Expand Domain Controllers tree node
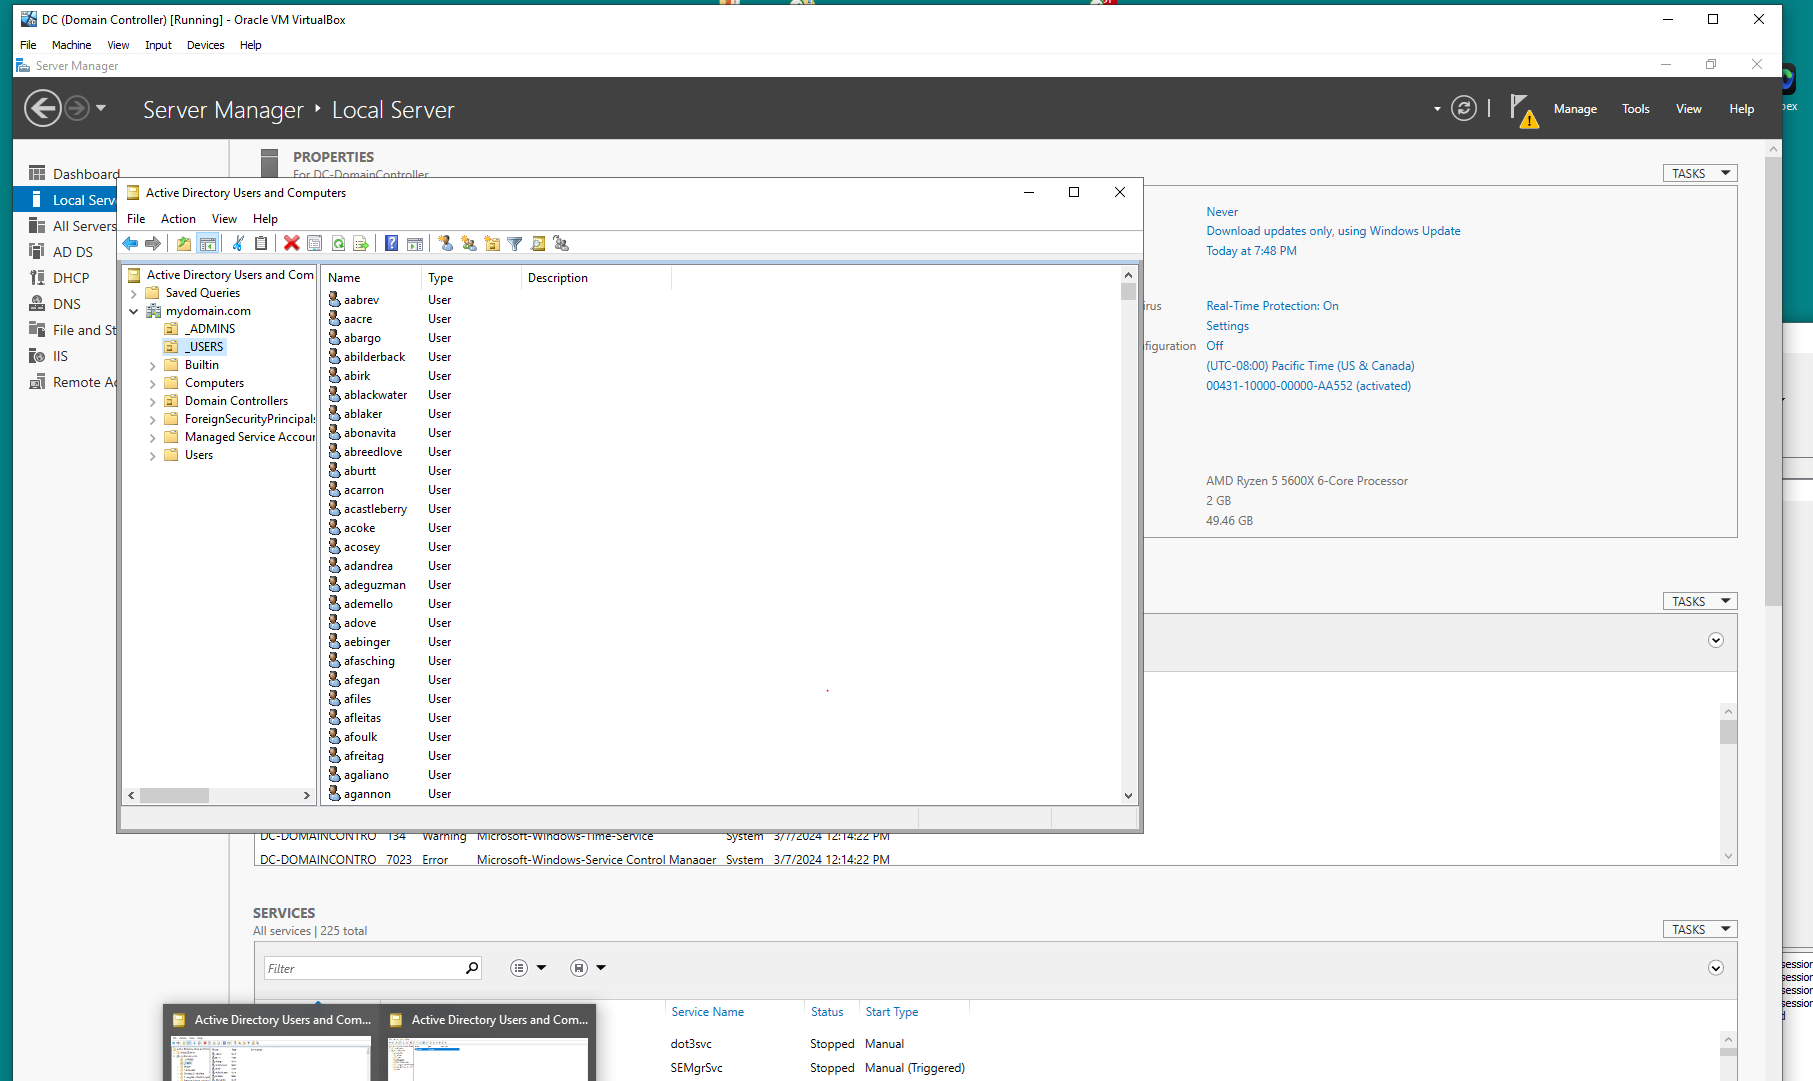Screen dimensions: 1813x1081 pos(153,402)
